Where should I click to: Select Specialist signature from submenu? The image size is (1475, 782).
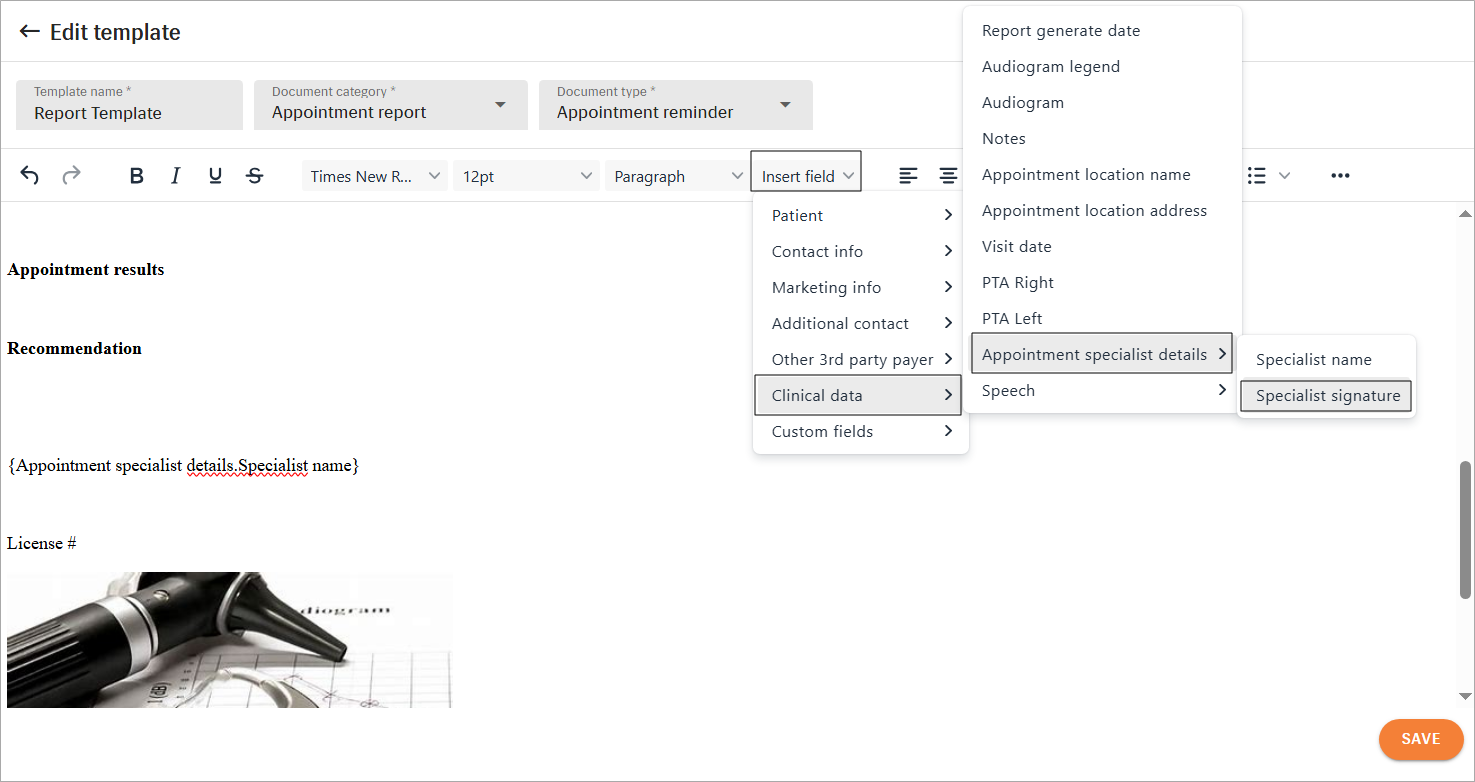point(1327,396)
